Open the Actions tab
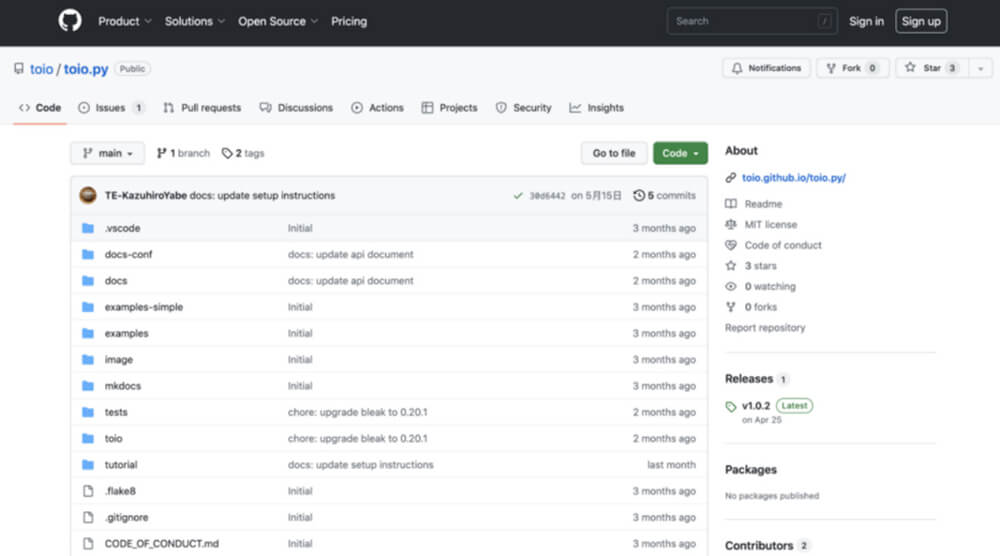 (378, 108)
